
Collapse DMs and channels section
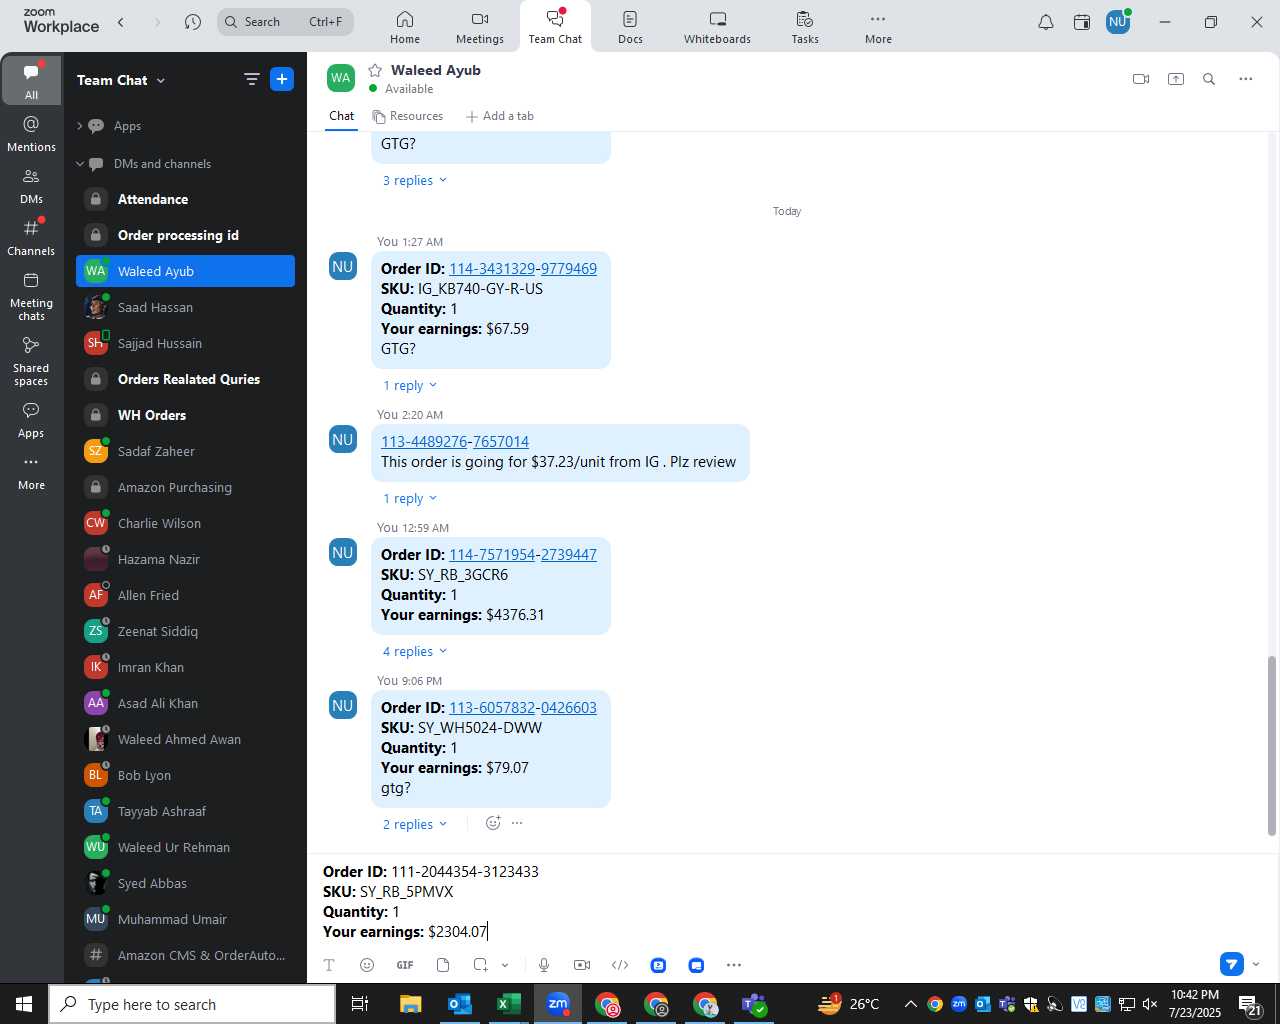click(80, 164)
